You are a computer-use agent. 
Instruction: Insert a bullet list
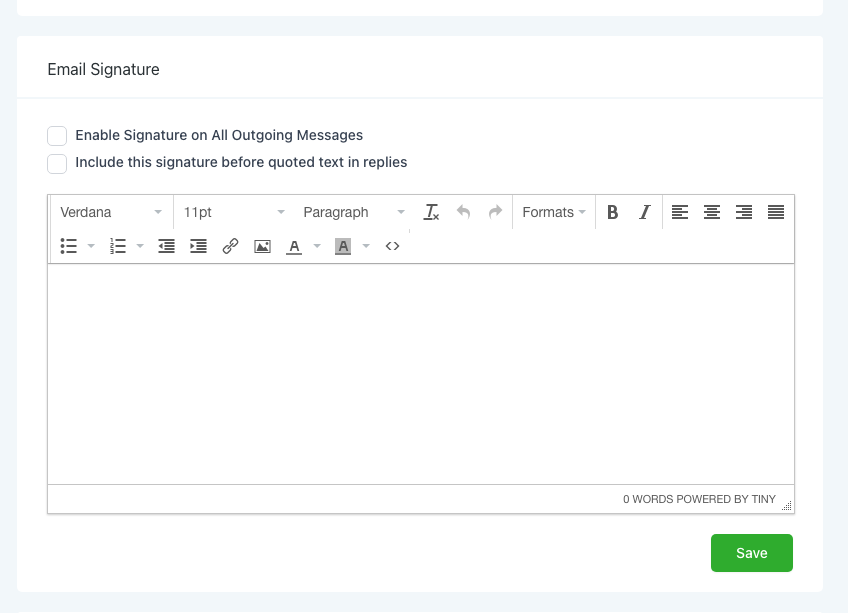[69, 246]
